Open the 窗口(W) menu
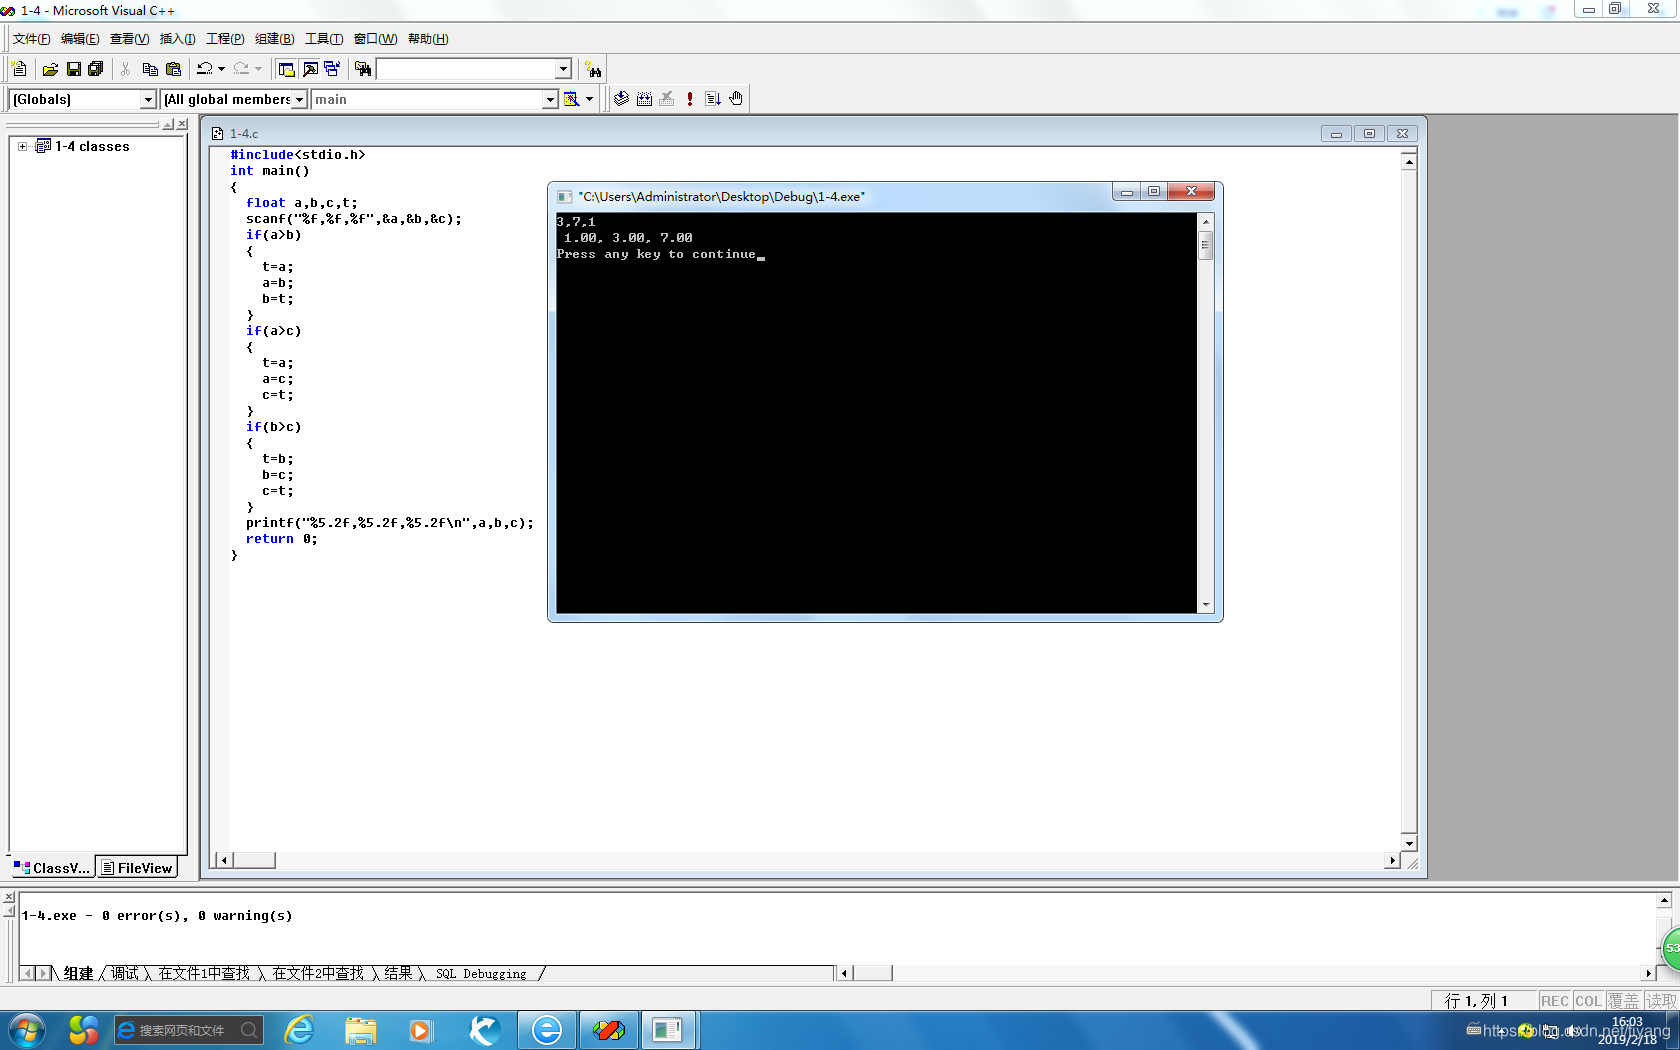This screenshot has width=1680, height=1050. point(375,39)
